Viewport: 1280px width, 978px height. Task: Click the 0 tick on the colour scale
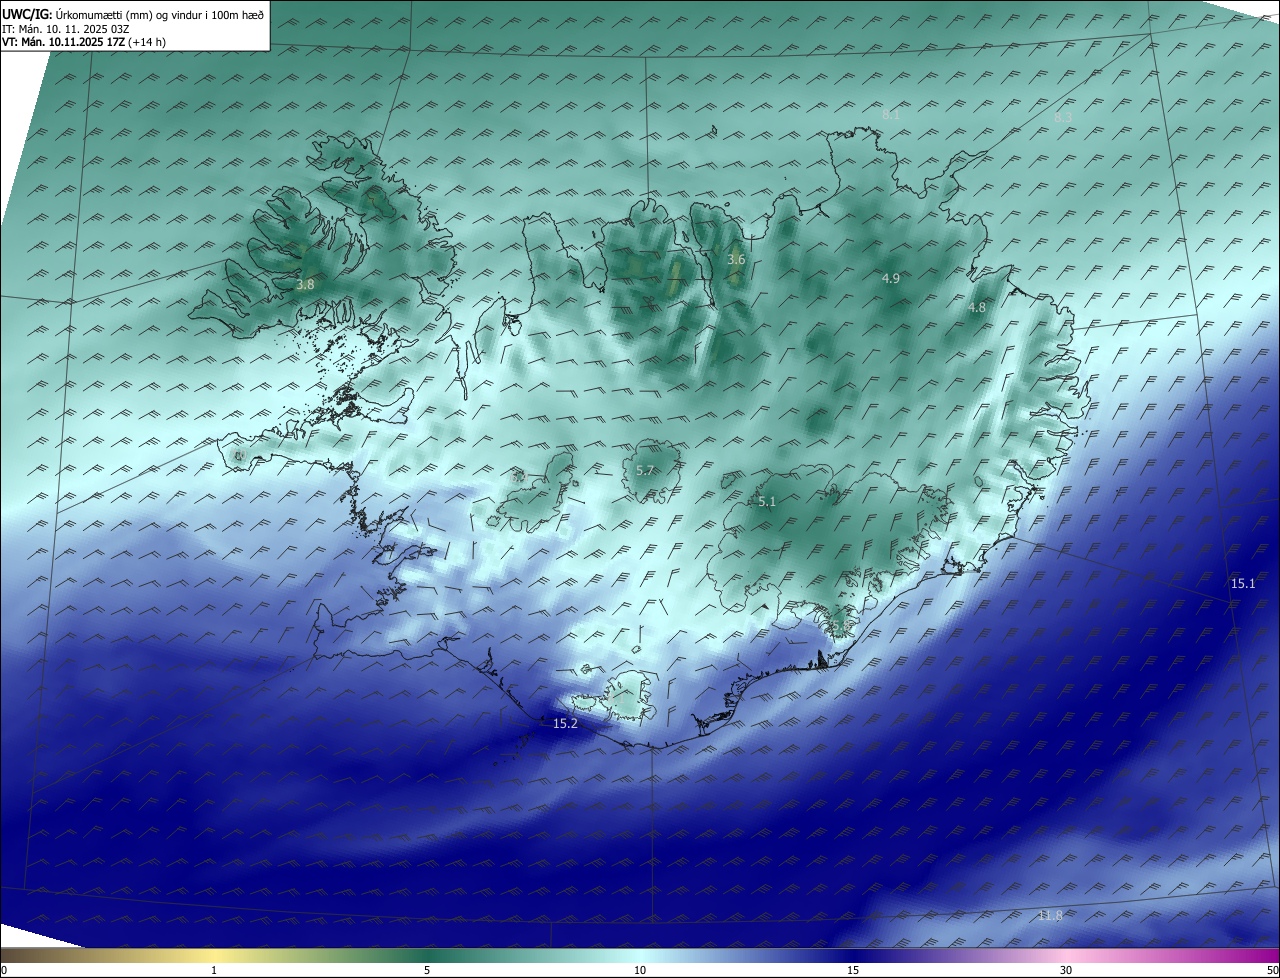point(4,970)
